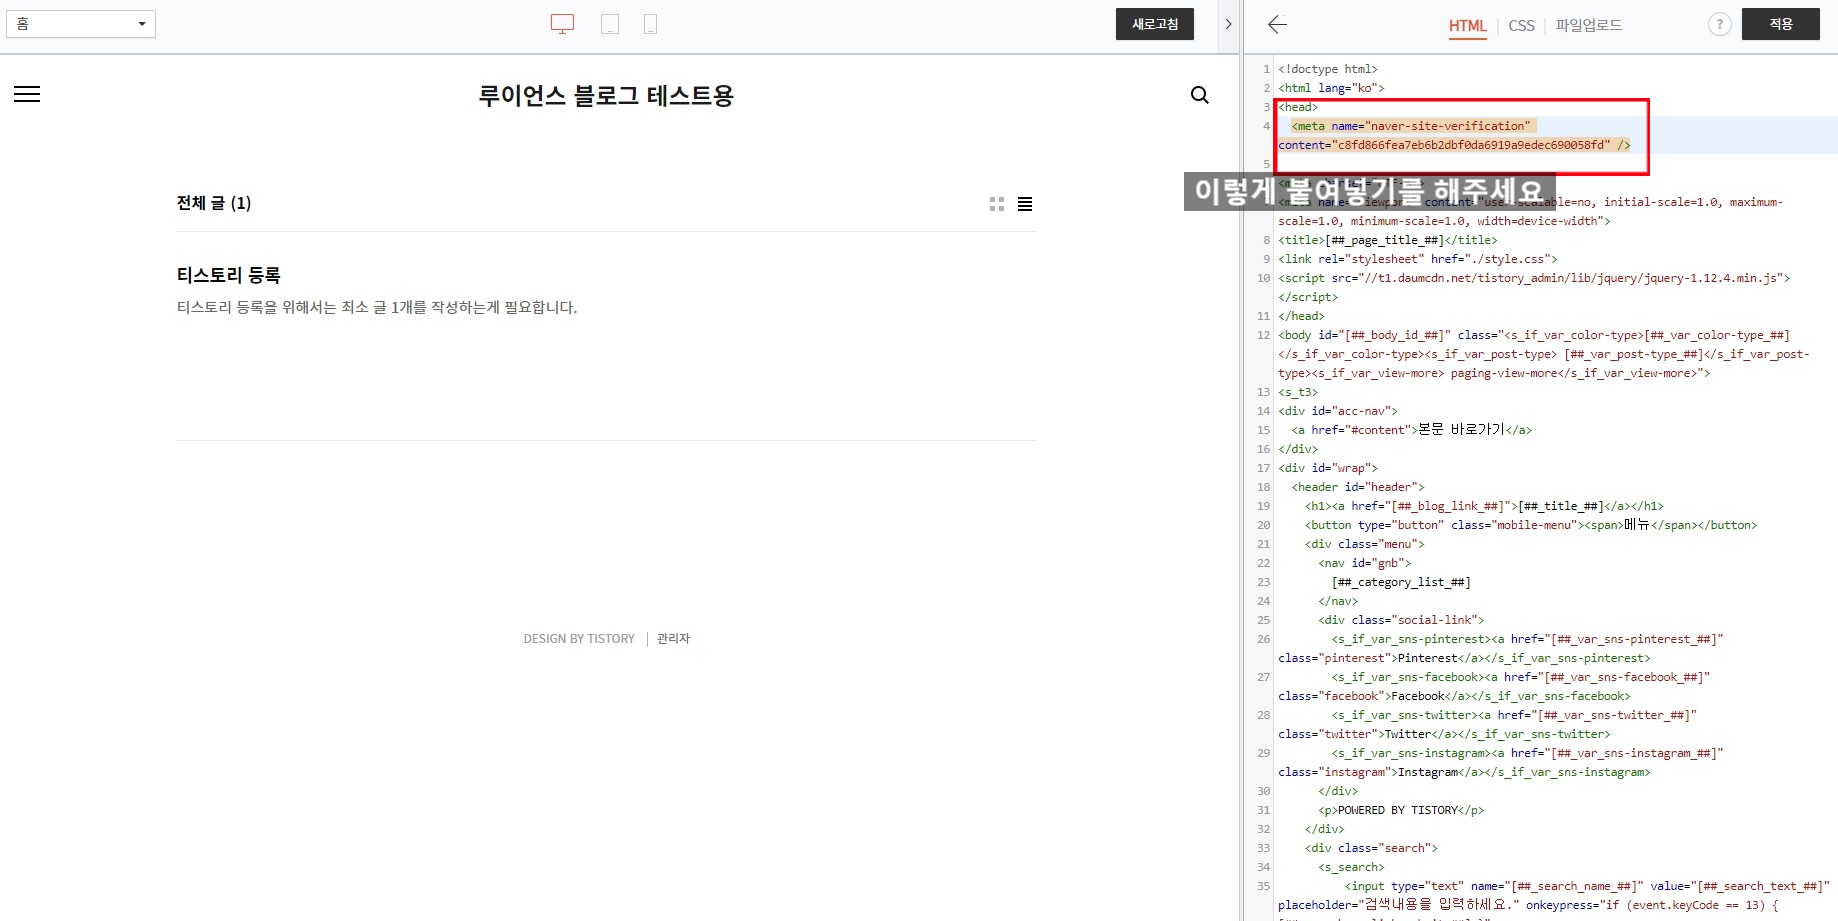The width and height of the screenshot is (1838, 921).
Task: Click the <html lang="ko"> code line
Action: [1331, 88]
